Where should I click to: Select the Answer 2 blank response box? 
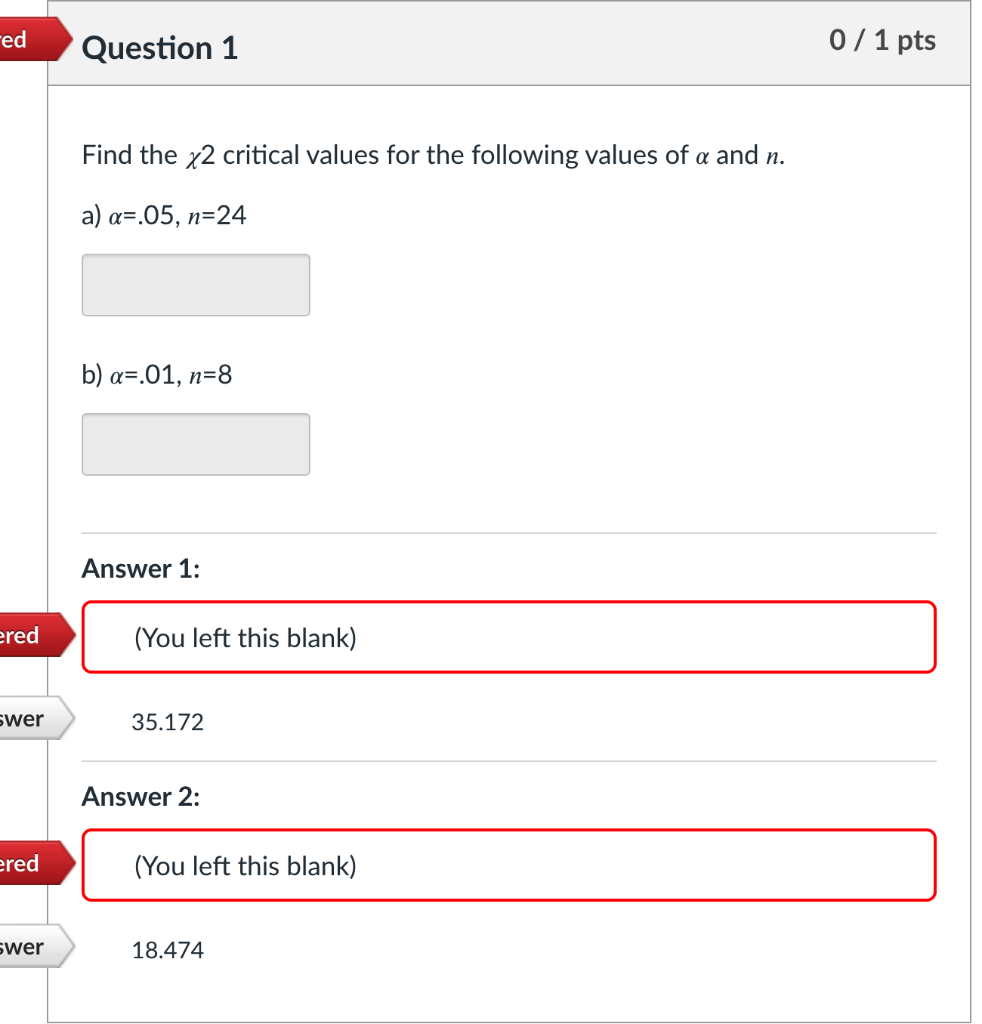coord(509,866)
